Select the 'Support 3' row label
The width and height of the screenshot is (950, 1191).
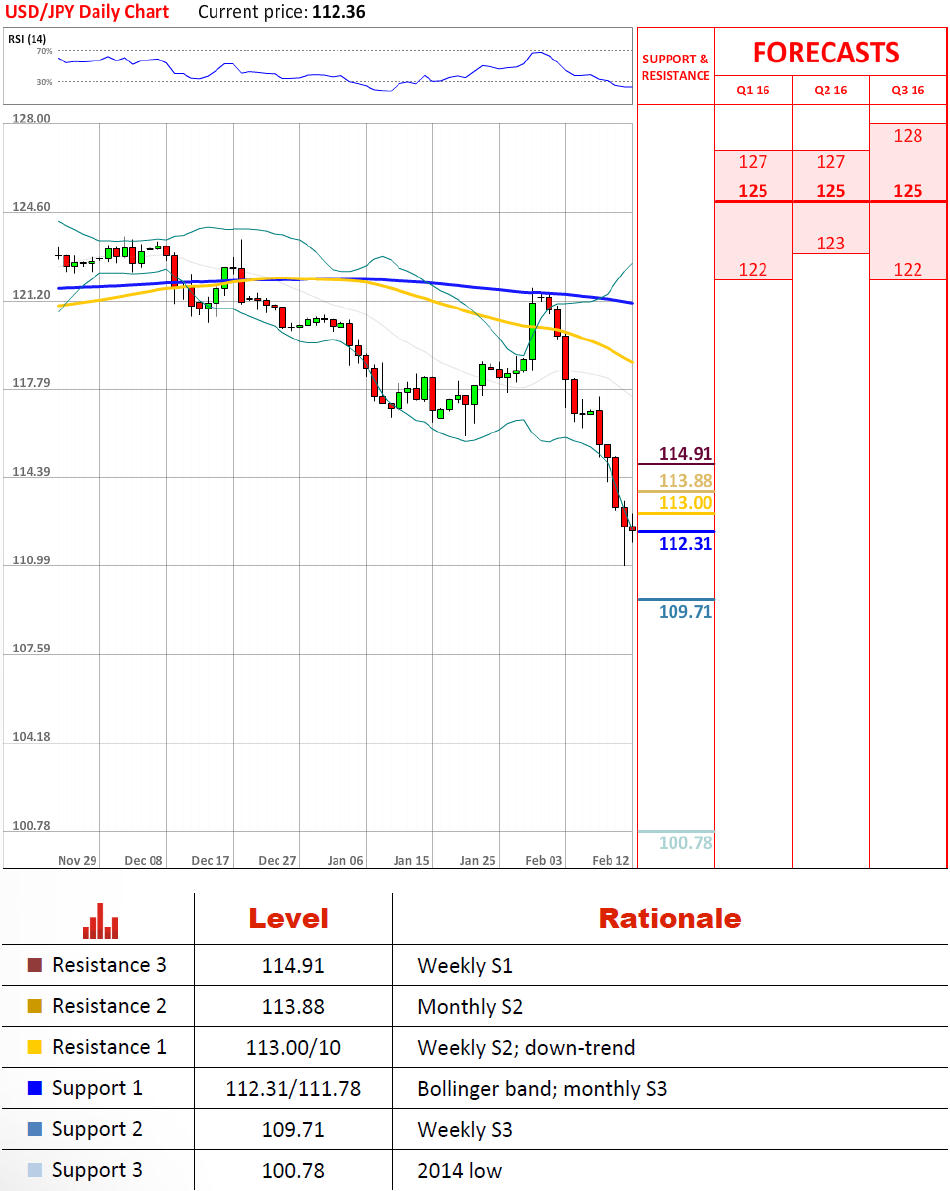tap(97, 1170)
